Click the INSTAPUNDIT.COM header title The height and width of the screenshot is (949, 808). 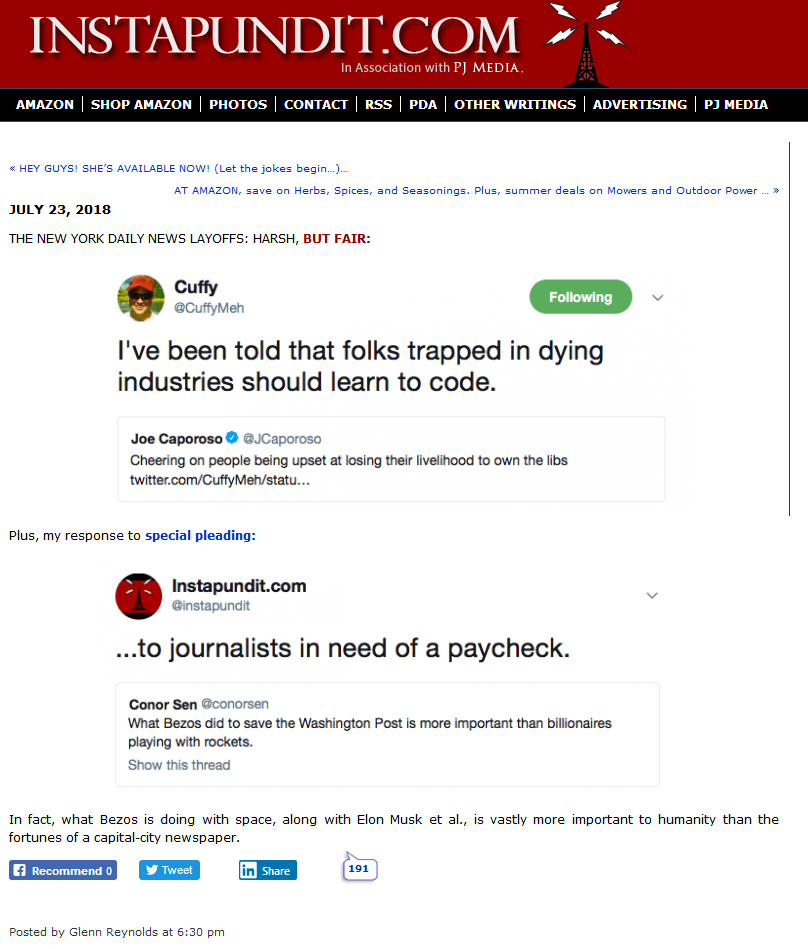coord(274,35)
